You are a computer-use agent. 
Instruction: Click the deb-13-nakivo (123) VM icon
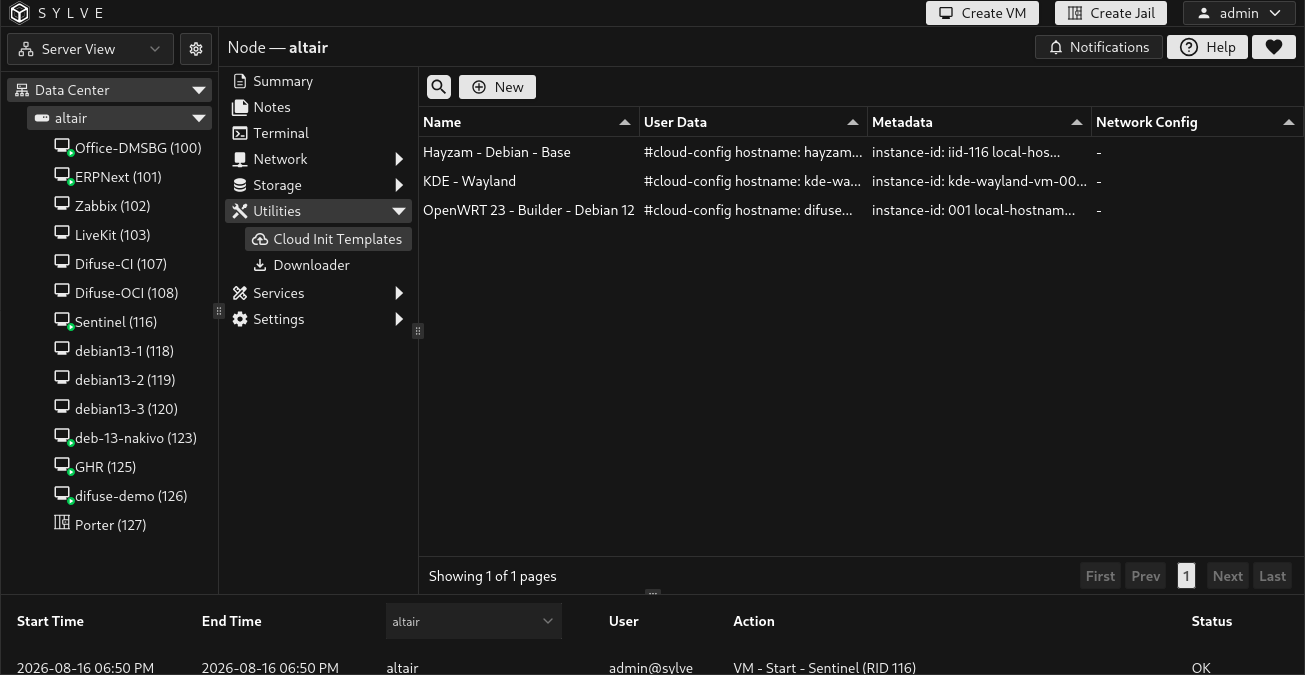[x=62, y=437]
